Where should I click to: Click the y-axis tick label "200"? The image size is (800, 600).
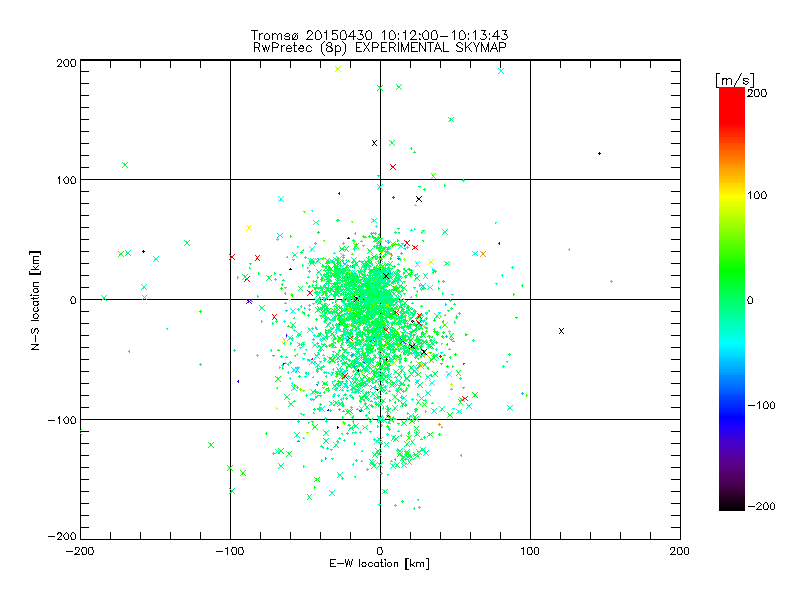[66, 63]
